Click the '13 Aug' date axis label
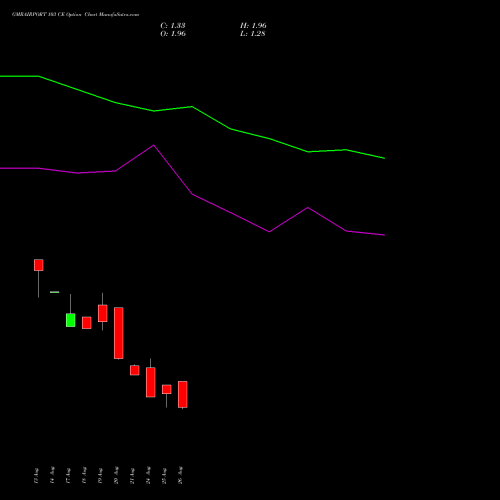The width and height of the screenshot is (500, 500). [36, 476]
